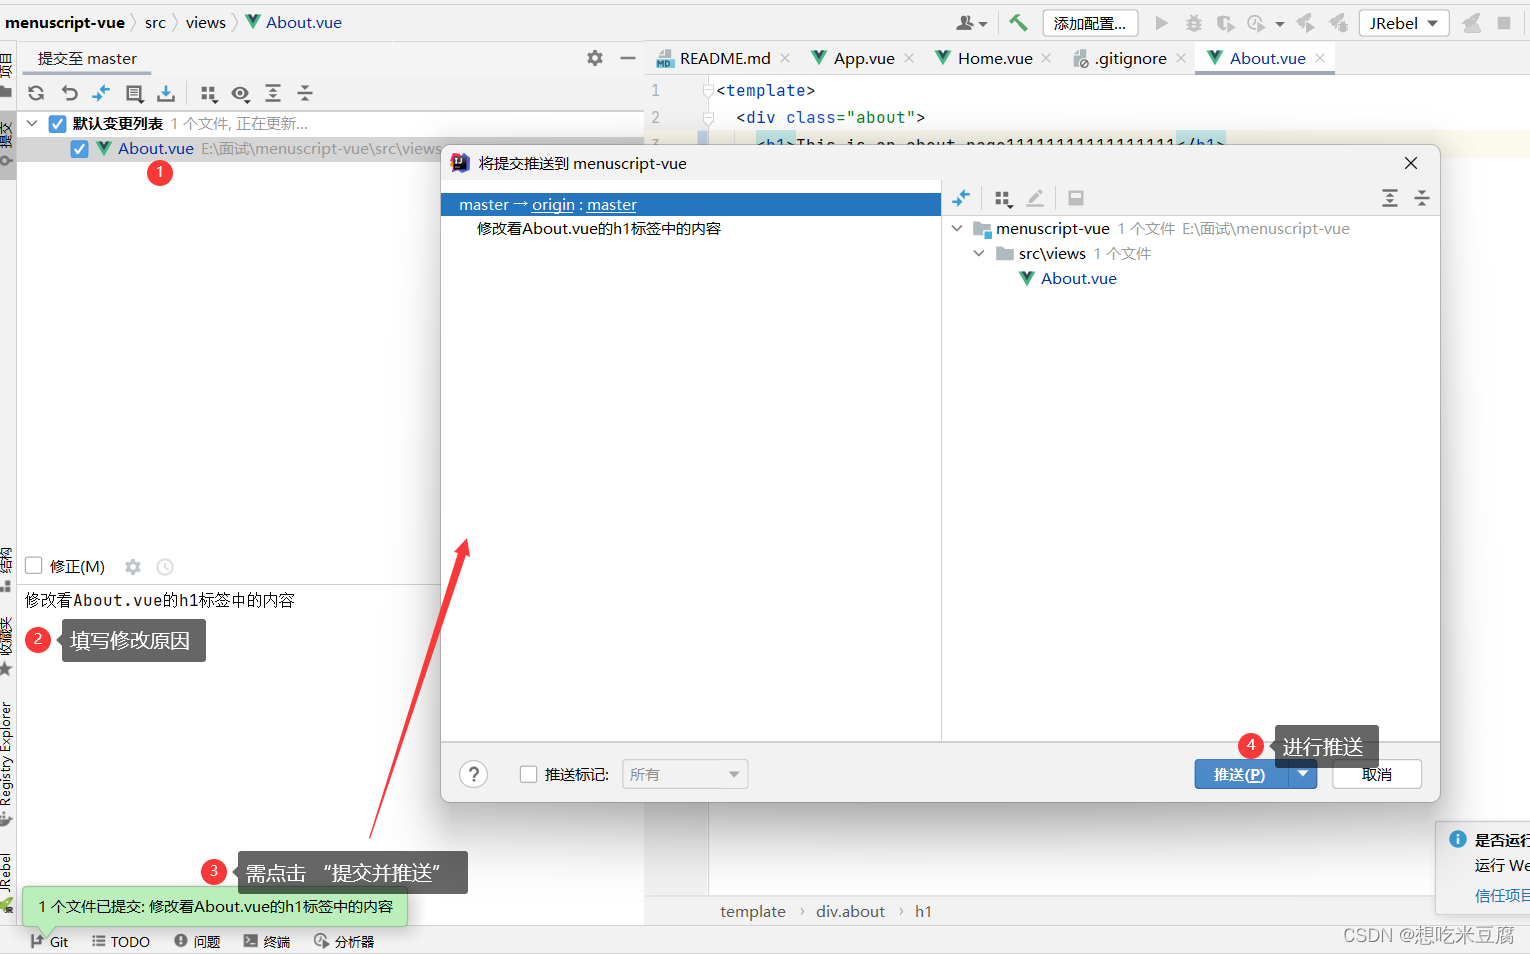Open the 所有 push tags dropdown
Viewport: 1530px width, 954px height.
click(685, 774)
